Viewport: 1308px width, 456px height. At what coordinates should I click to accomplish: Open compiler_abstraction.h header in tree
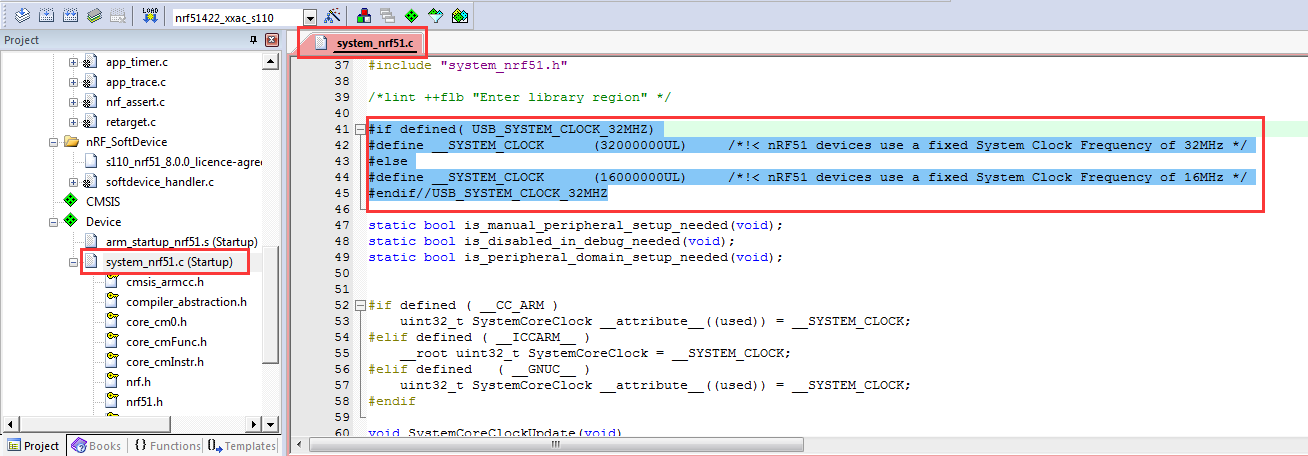coord(186,302)
